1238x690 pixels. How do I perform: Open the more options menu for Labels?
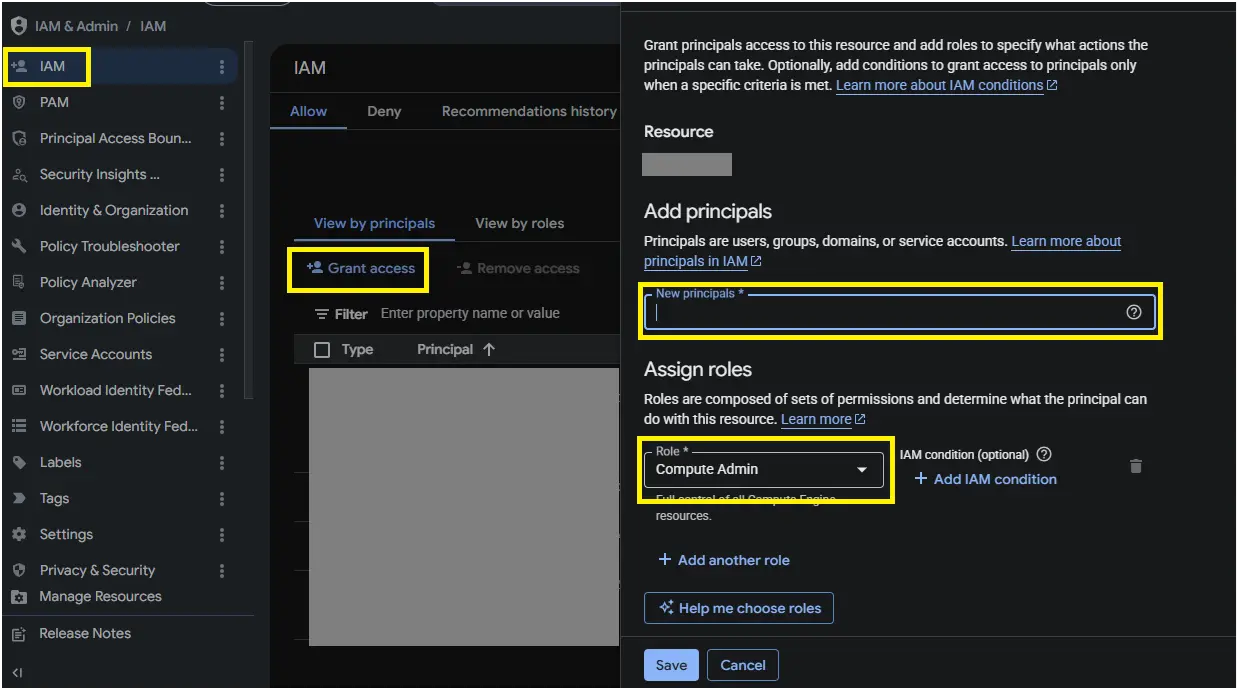(221, 462)
